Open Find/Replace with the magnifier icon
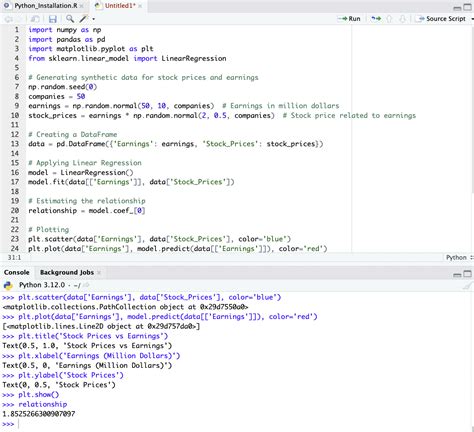Image resolution: width=474 pixels, height=432 pixels. tap(70, 19)
